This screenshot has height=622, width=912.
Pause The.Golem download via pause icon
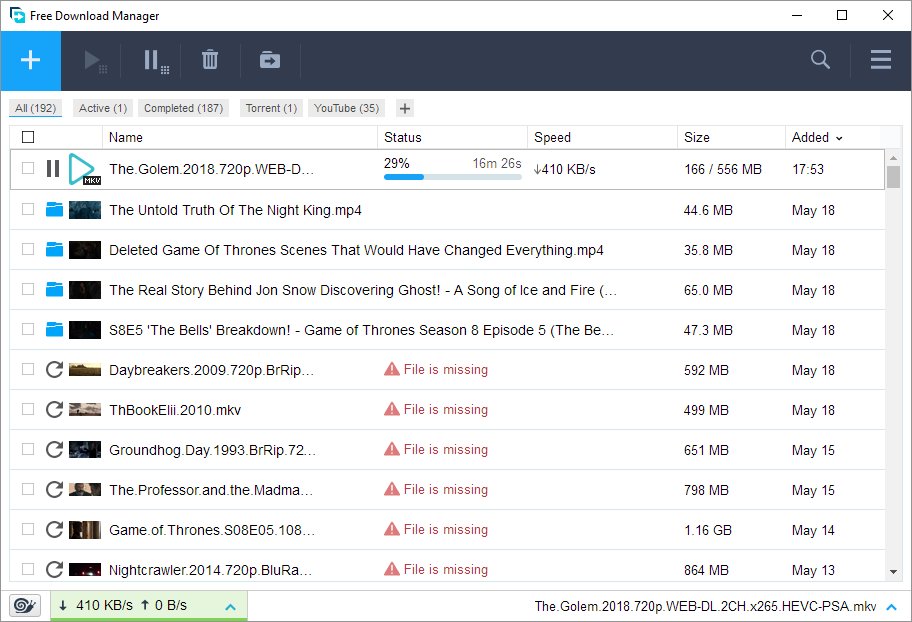53,169
